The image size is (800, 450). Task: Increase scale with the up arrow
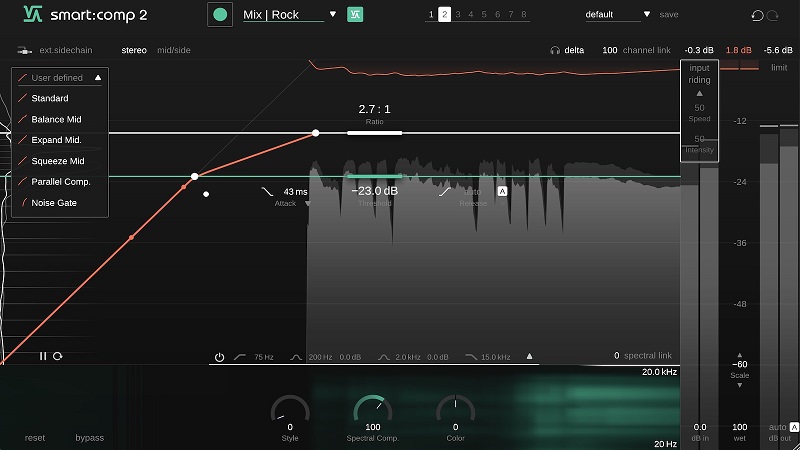pos(740,355)
